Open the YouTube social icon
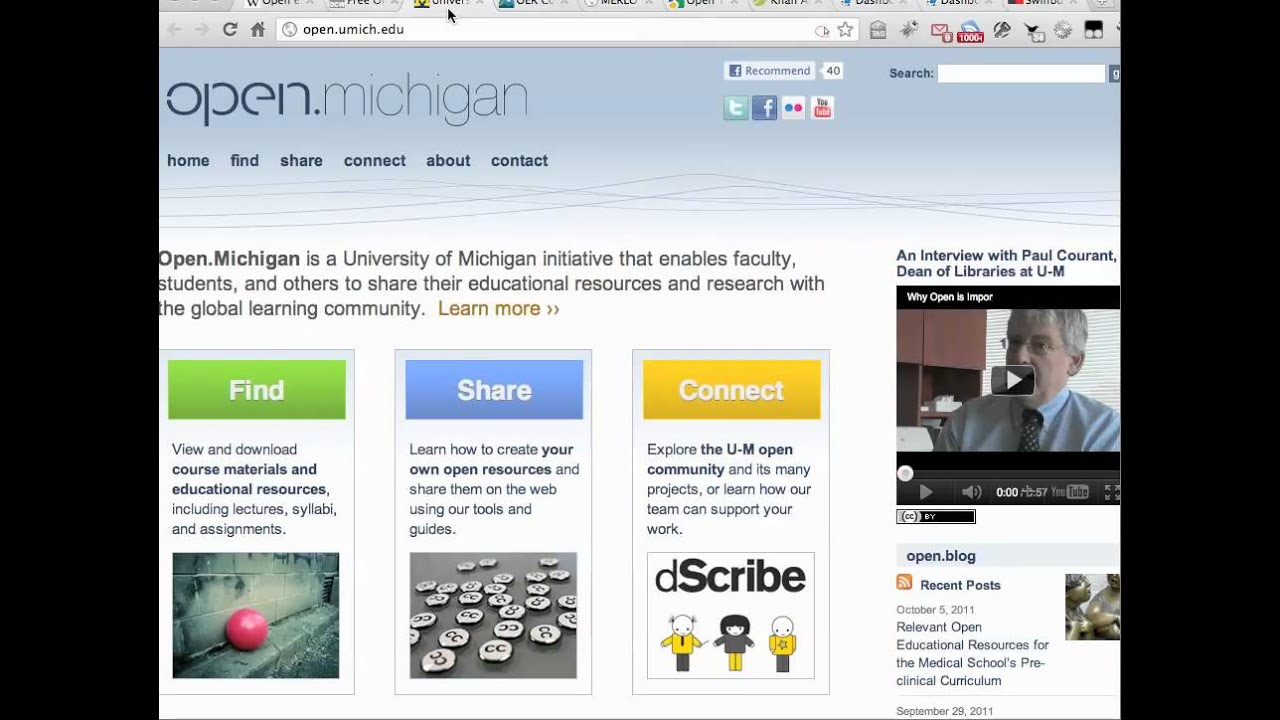This screenshot has height=720, width=1280. 822,108
